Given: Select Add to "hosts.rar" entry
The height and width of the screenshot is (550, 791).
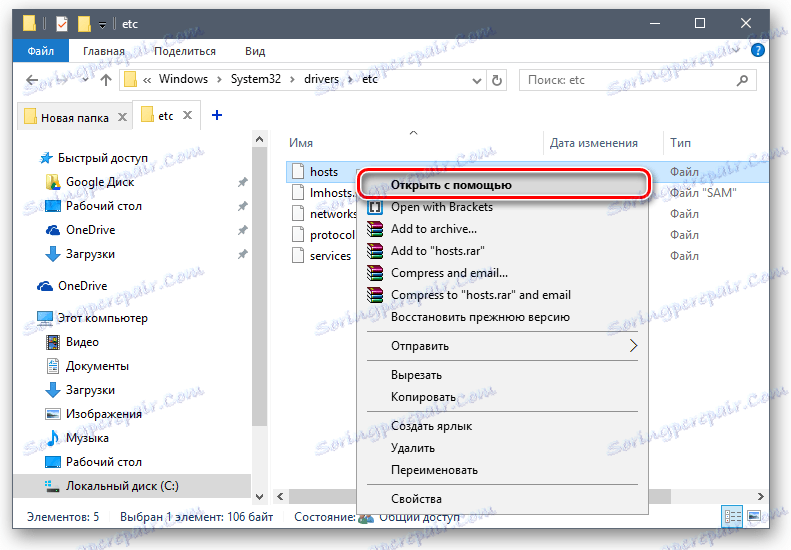Looking at the screenshot, I should click(502, 251).
